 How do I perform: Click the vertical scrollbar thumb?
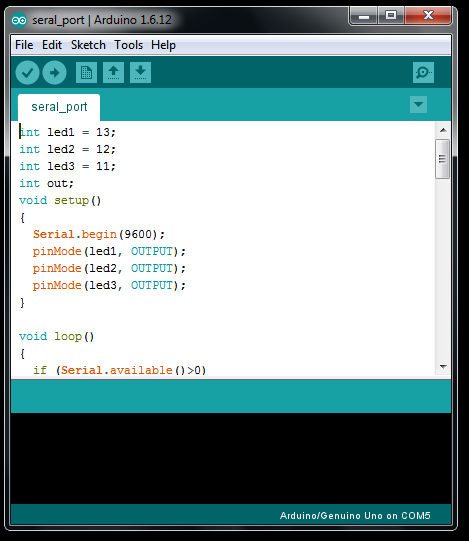pyautogui.click(x=442, y=159)
